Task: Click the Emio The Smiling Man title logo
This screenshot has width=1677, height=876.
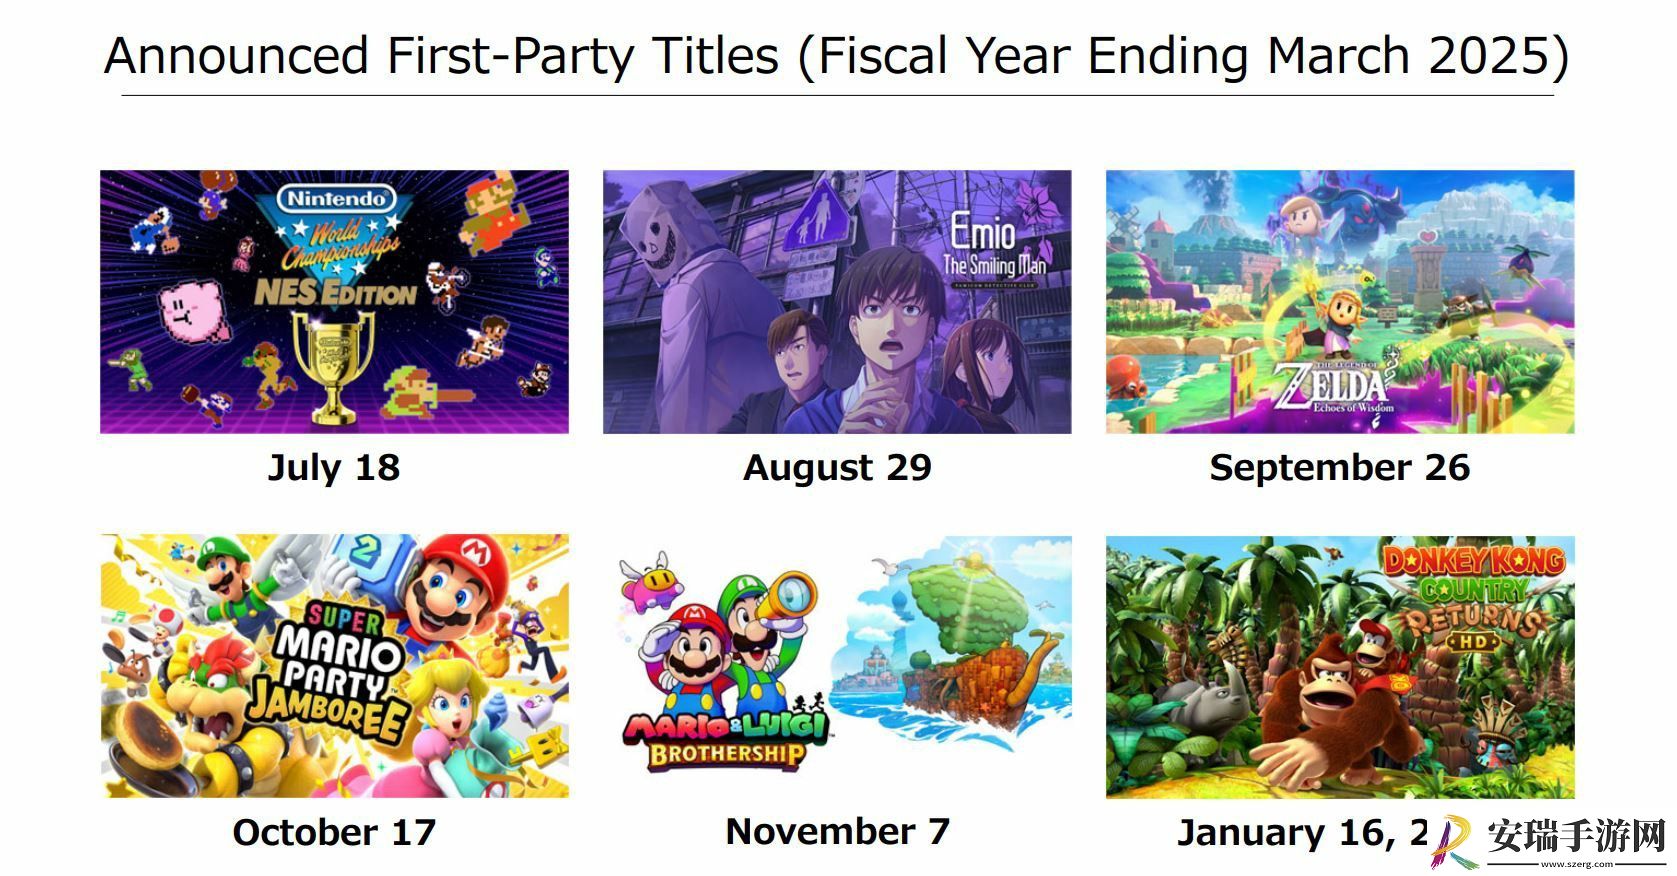Action: 994,248
